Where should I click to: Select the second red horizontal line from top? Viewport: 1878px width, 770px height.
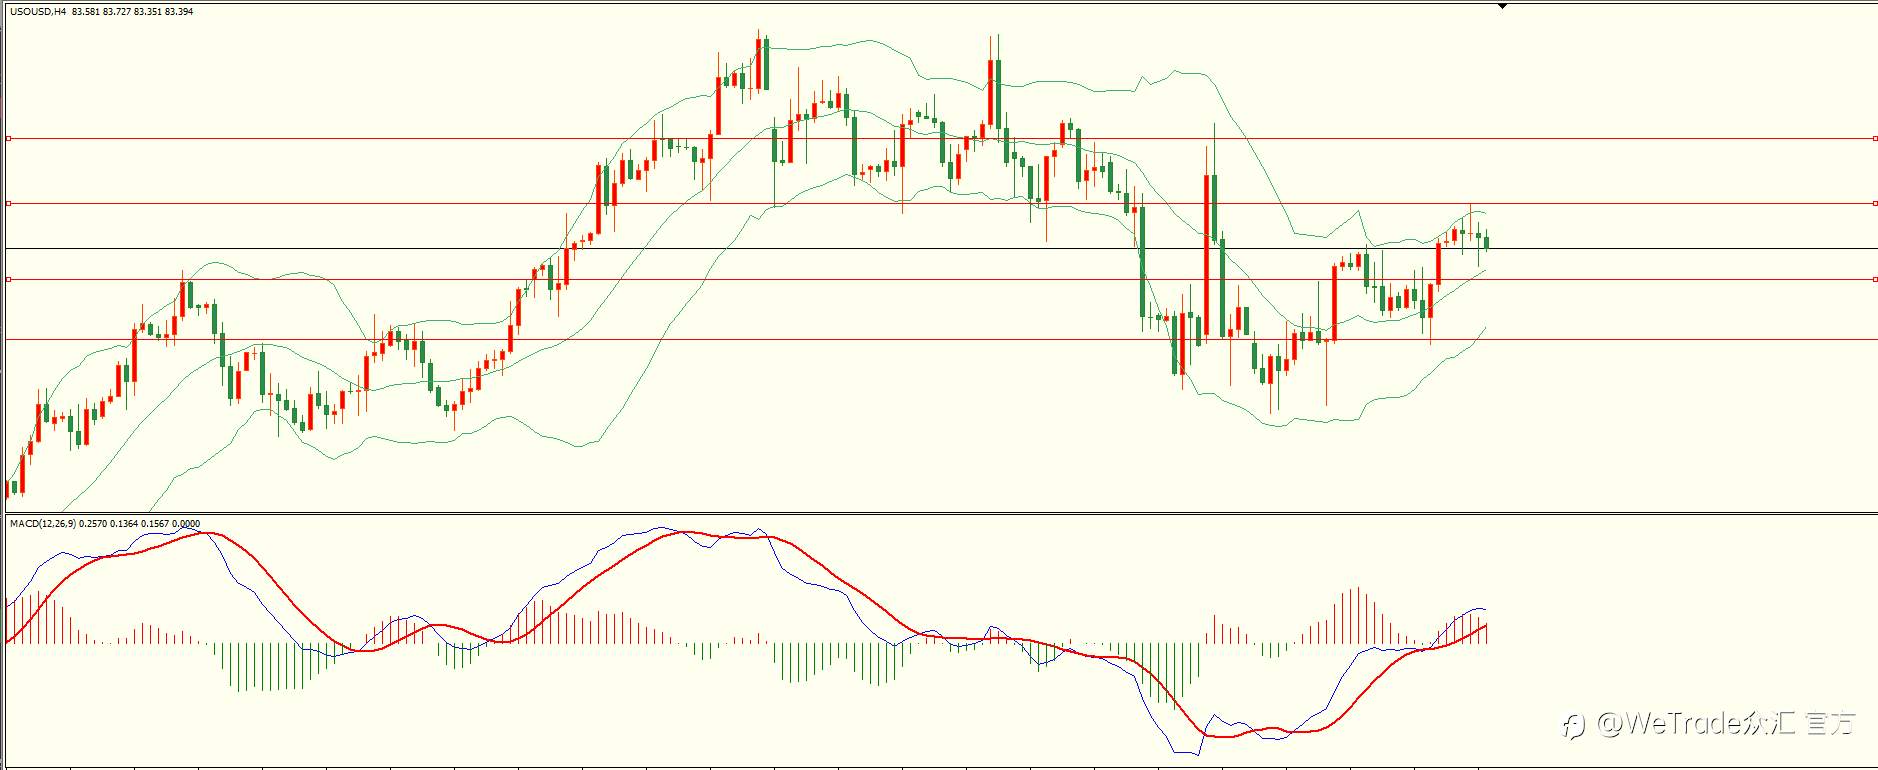(940, 204)
